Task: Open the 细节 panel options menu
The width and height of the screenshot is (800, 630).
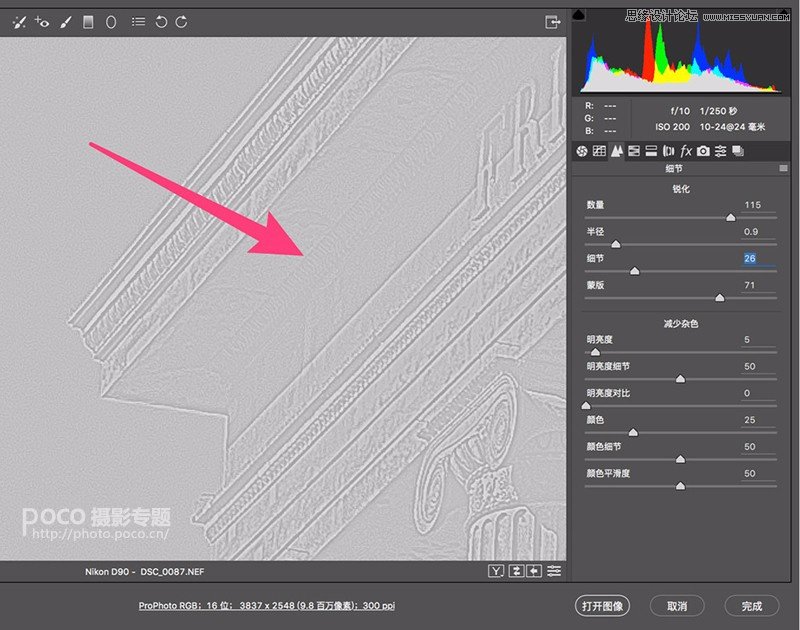Action: [x=783, y=168]
